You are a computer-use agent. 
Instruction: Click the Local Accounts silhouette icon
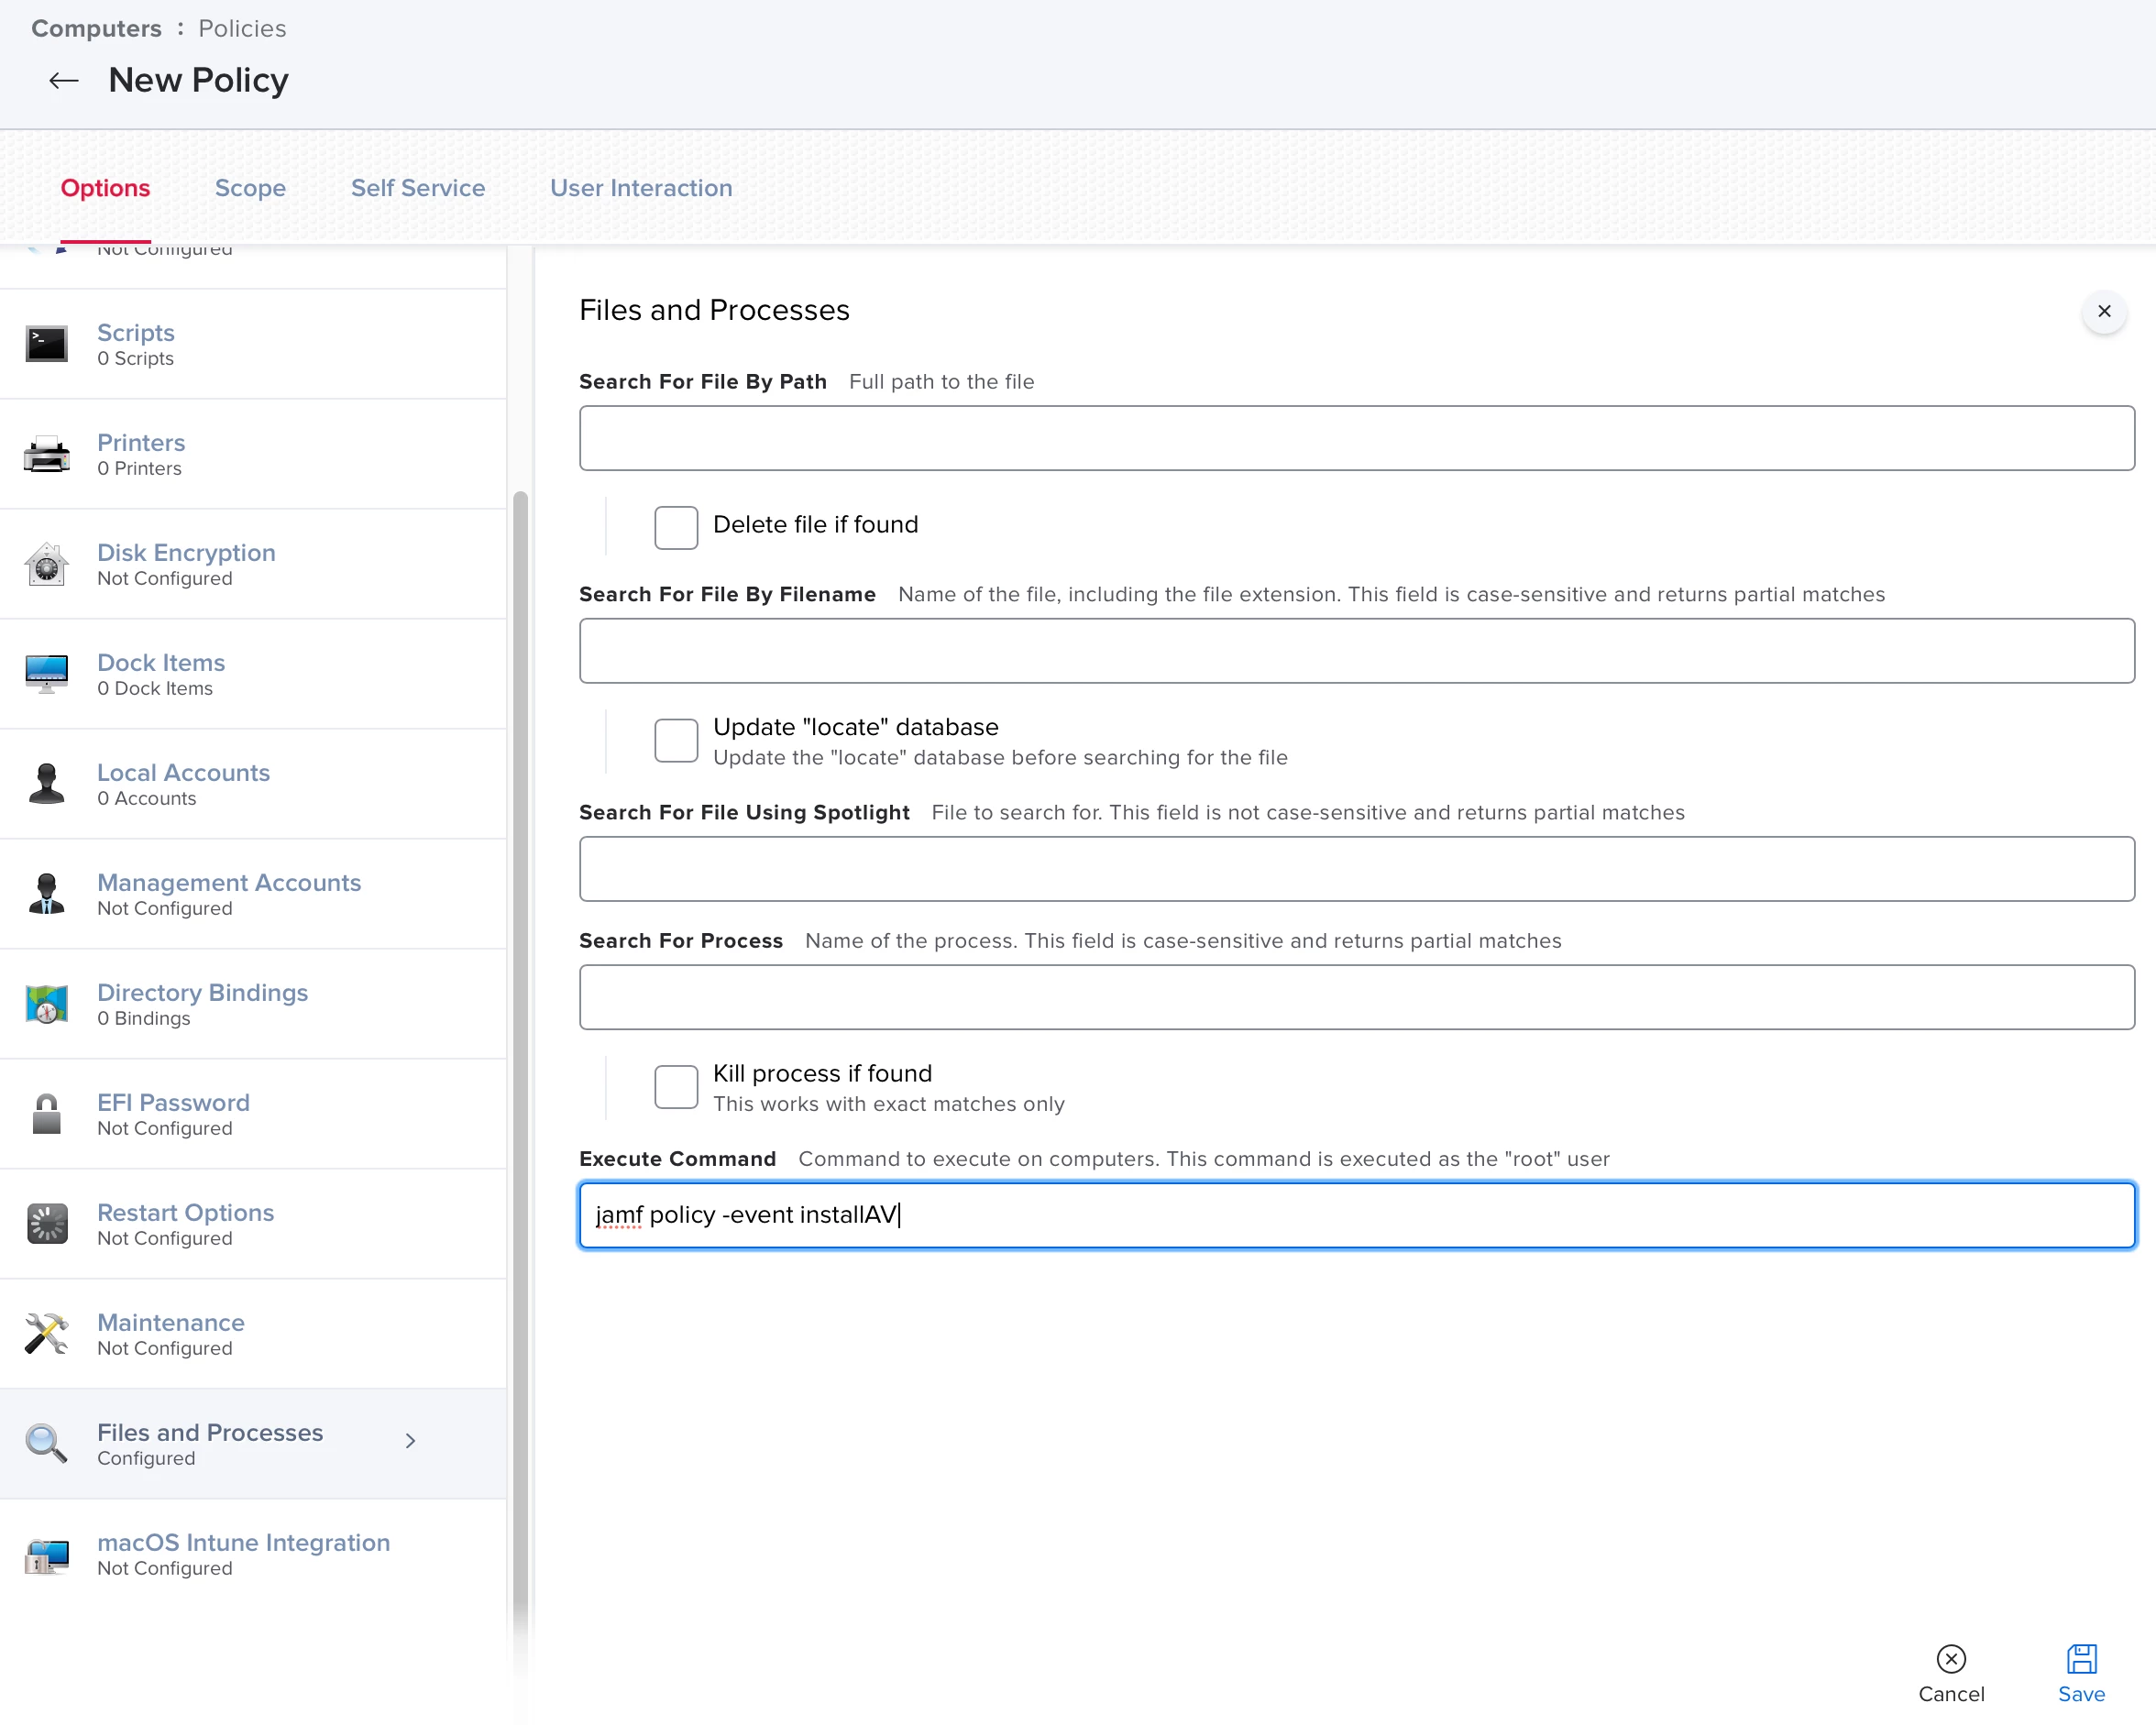[x=46, y=784]
